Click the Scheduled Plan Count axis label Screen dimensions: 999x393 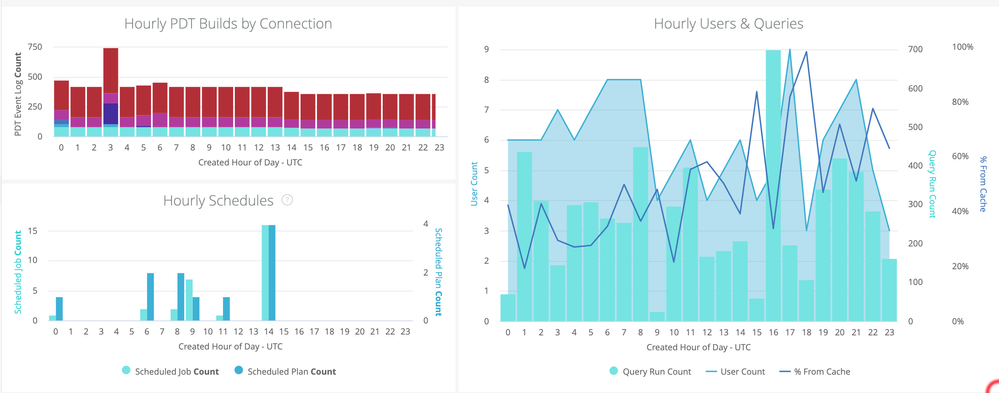(438, 272)
